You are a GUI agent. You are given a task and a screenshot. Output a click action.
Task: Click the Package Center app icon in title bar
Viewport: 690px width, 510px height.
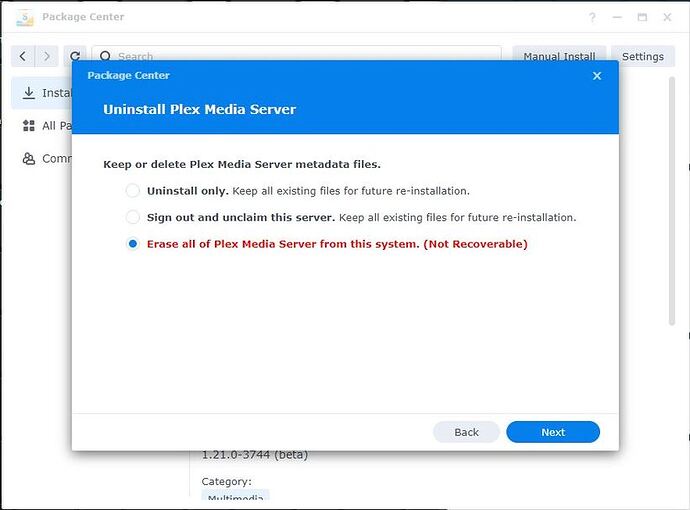tap(25, 17)
